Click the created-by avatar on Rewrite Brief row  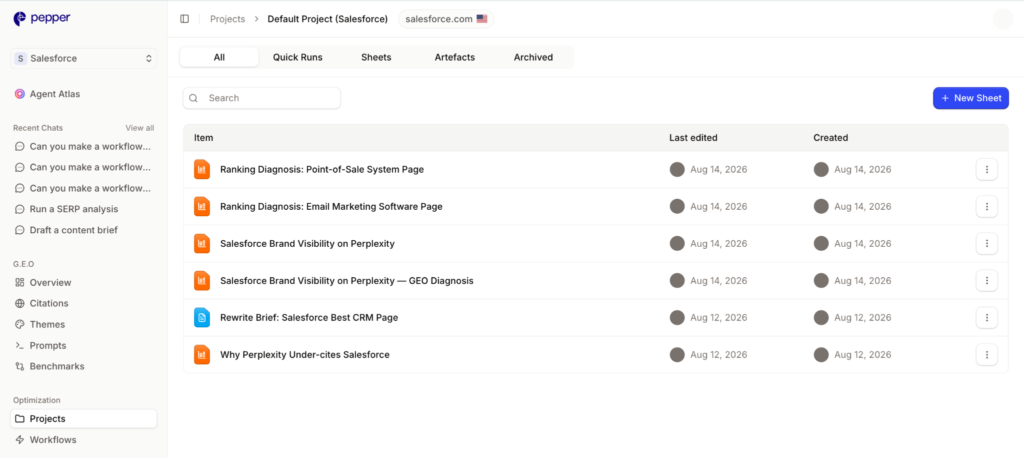coord(821,318)
